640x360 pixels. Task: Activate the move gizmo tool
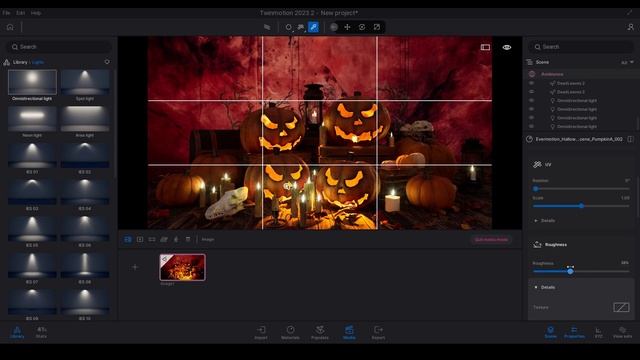[347, 27]
